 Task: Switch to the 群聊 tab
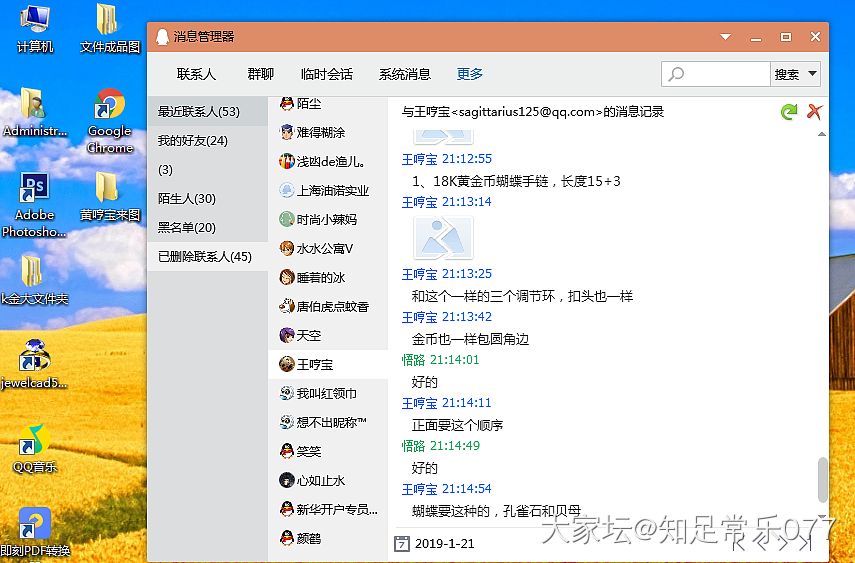point(260,74)
